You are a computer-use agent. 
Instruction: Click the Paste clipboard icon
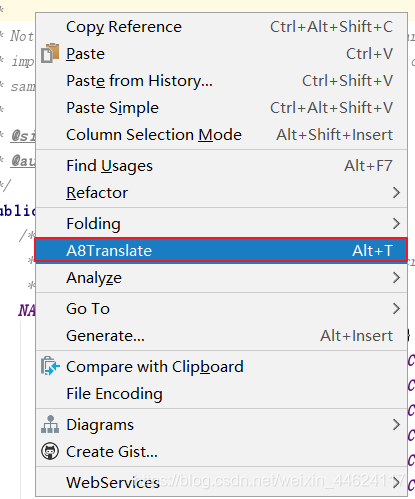point(50,53)
